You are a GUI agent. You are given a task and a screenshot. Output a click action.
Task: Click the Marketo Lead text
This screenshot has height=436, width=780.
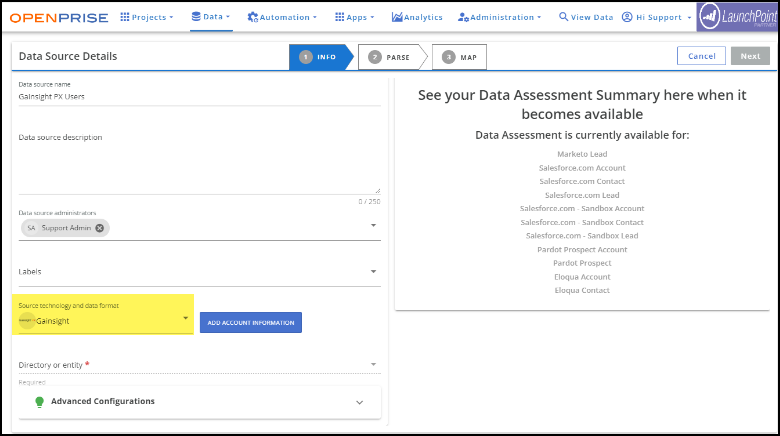point(582,154)
